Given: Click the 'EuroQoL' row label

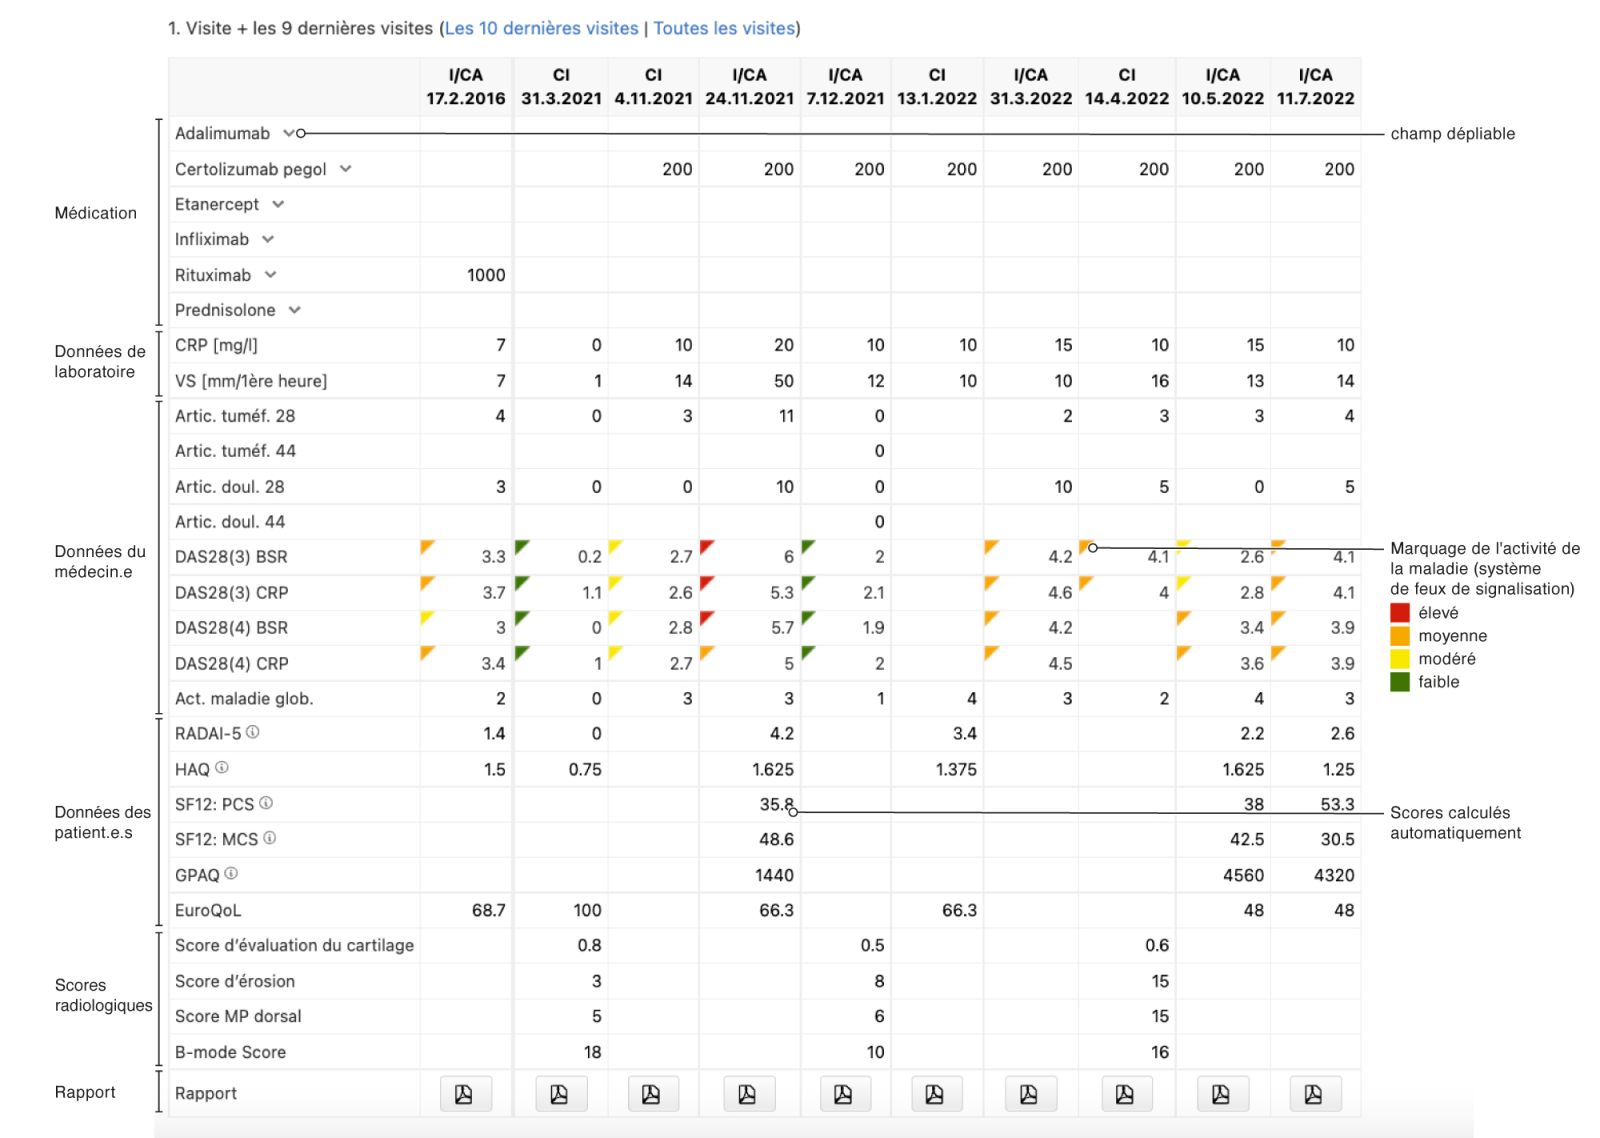Looking at the screenshot, I should [208, 910].
